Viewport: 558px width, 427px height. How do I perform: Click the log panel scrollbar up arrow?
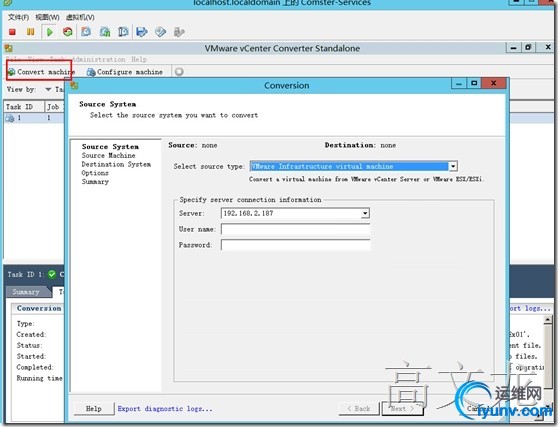pyautogui.click(x=548, y=320)
